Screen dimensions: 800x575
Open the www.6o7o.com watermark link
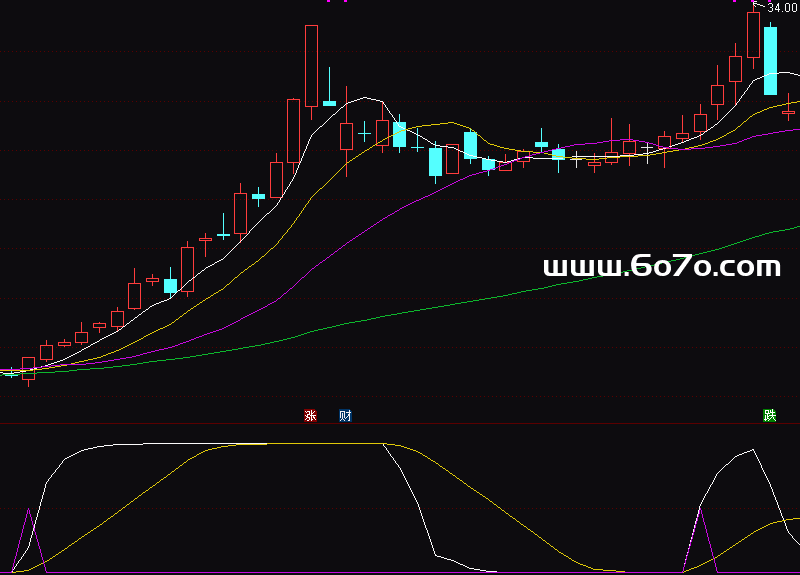click(x=661, y=267)
